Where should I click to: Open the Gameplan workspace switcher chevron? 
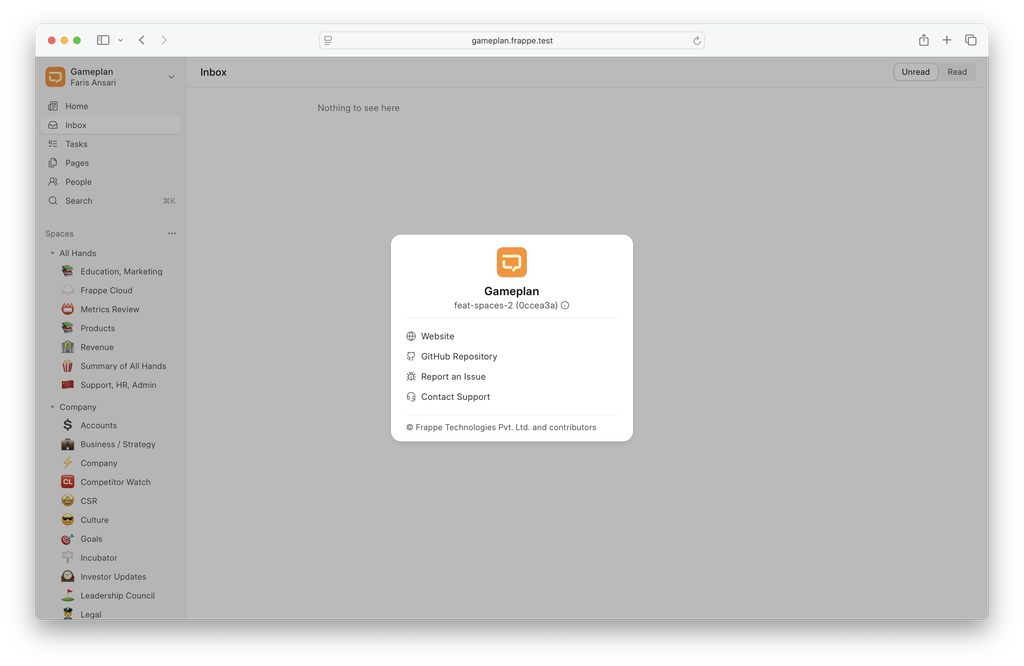pyautogui.click(x=171, y=75)
